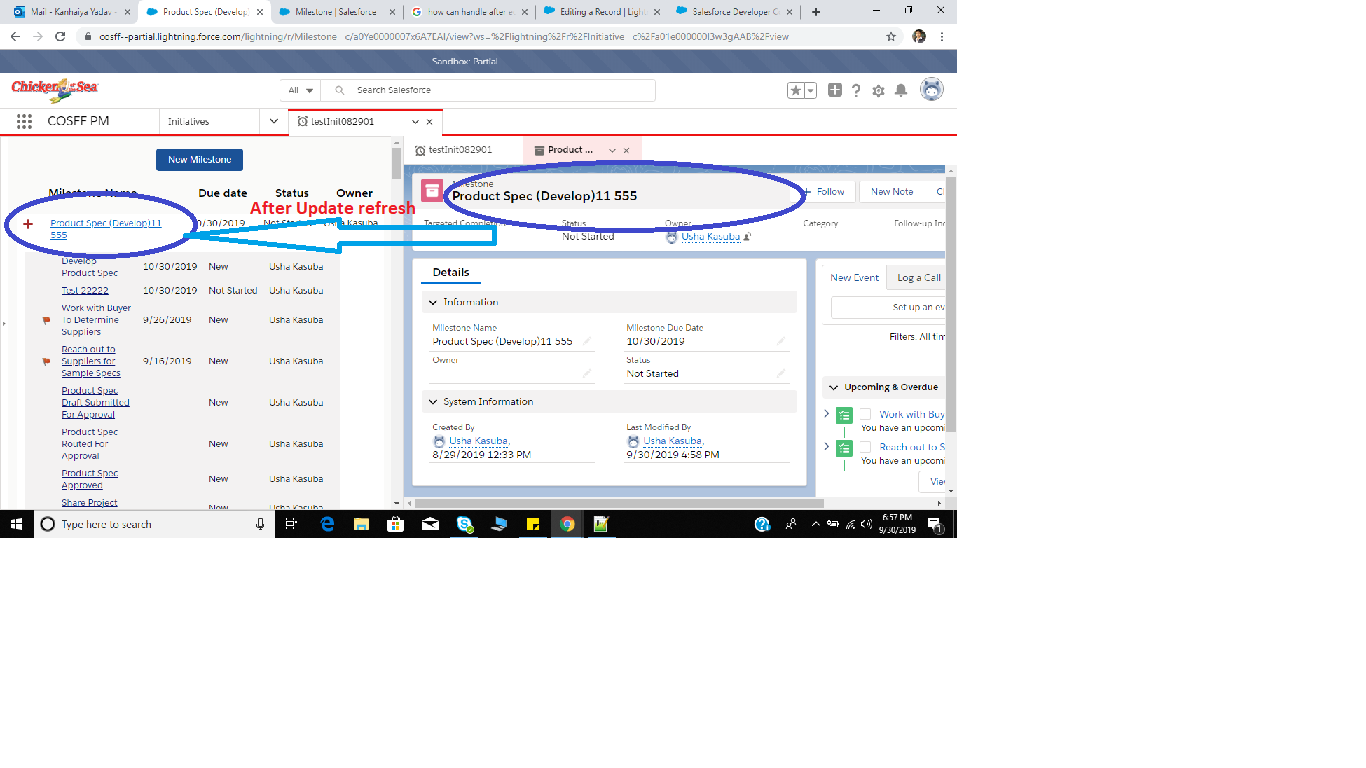Expand the Reach out to Suppliers task details
Image resolution: width=1366 pixels, height=768 pixels.
[x=826, y=447]
